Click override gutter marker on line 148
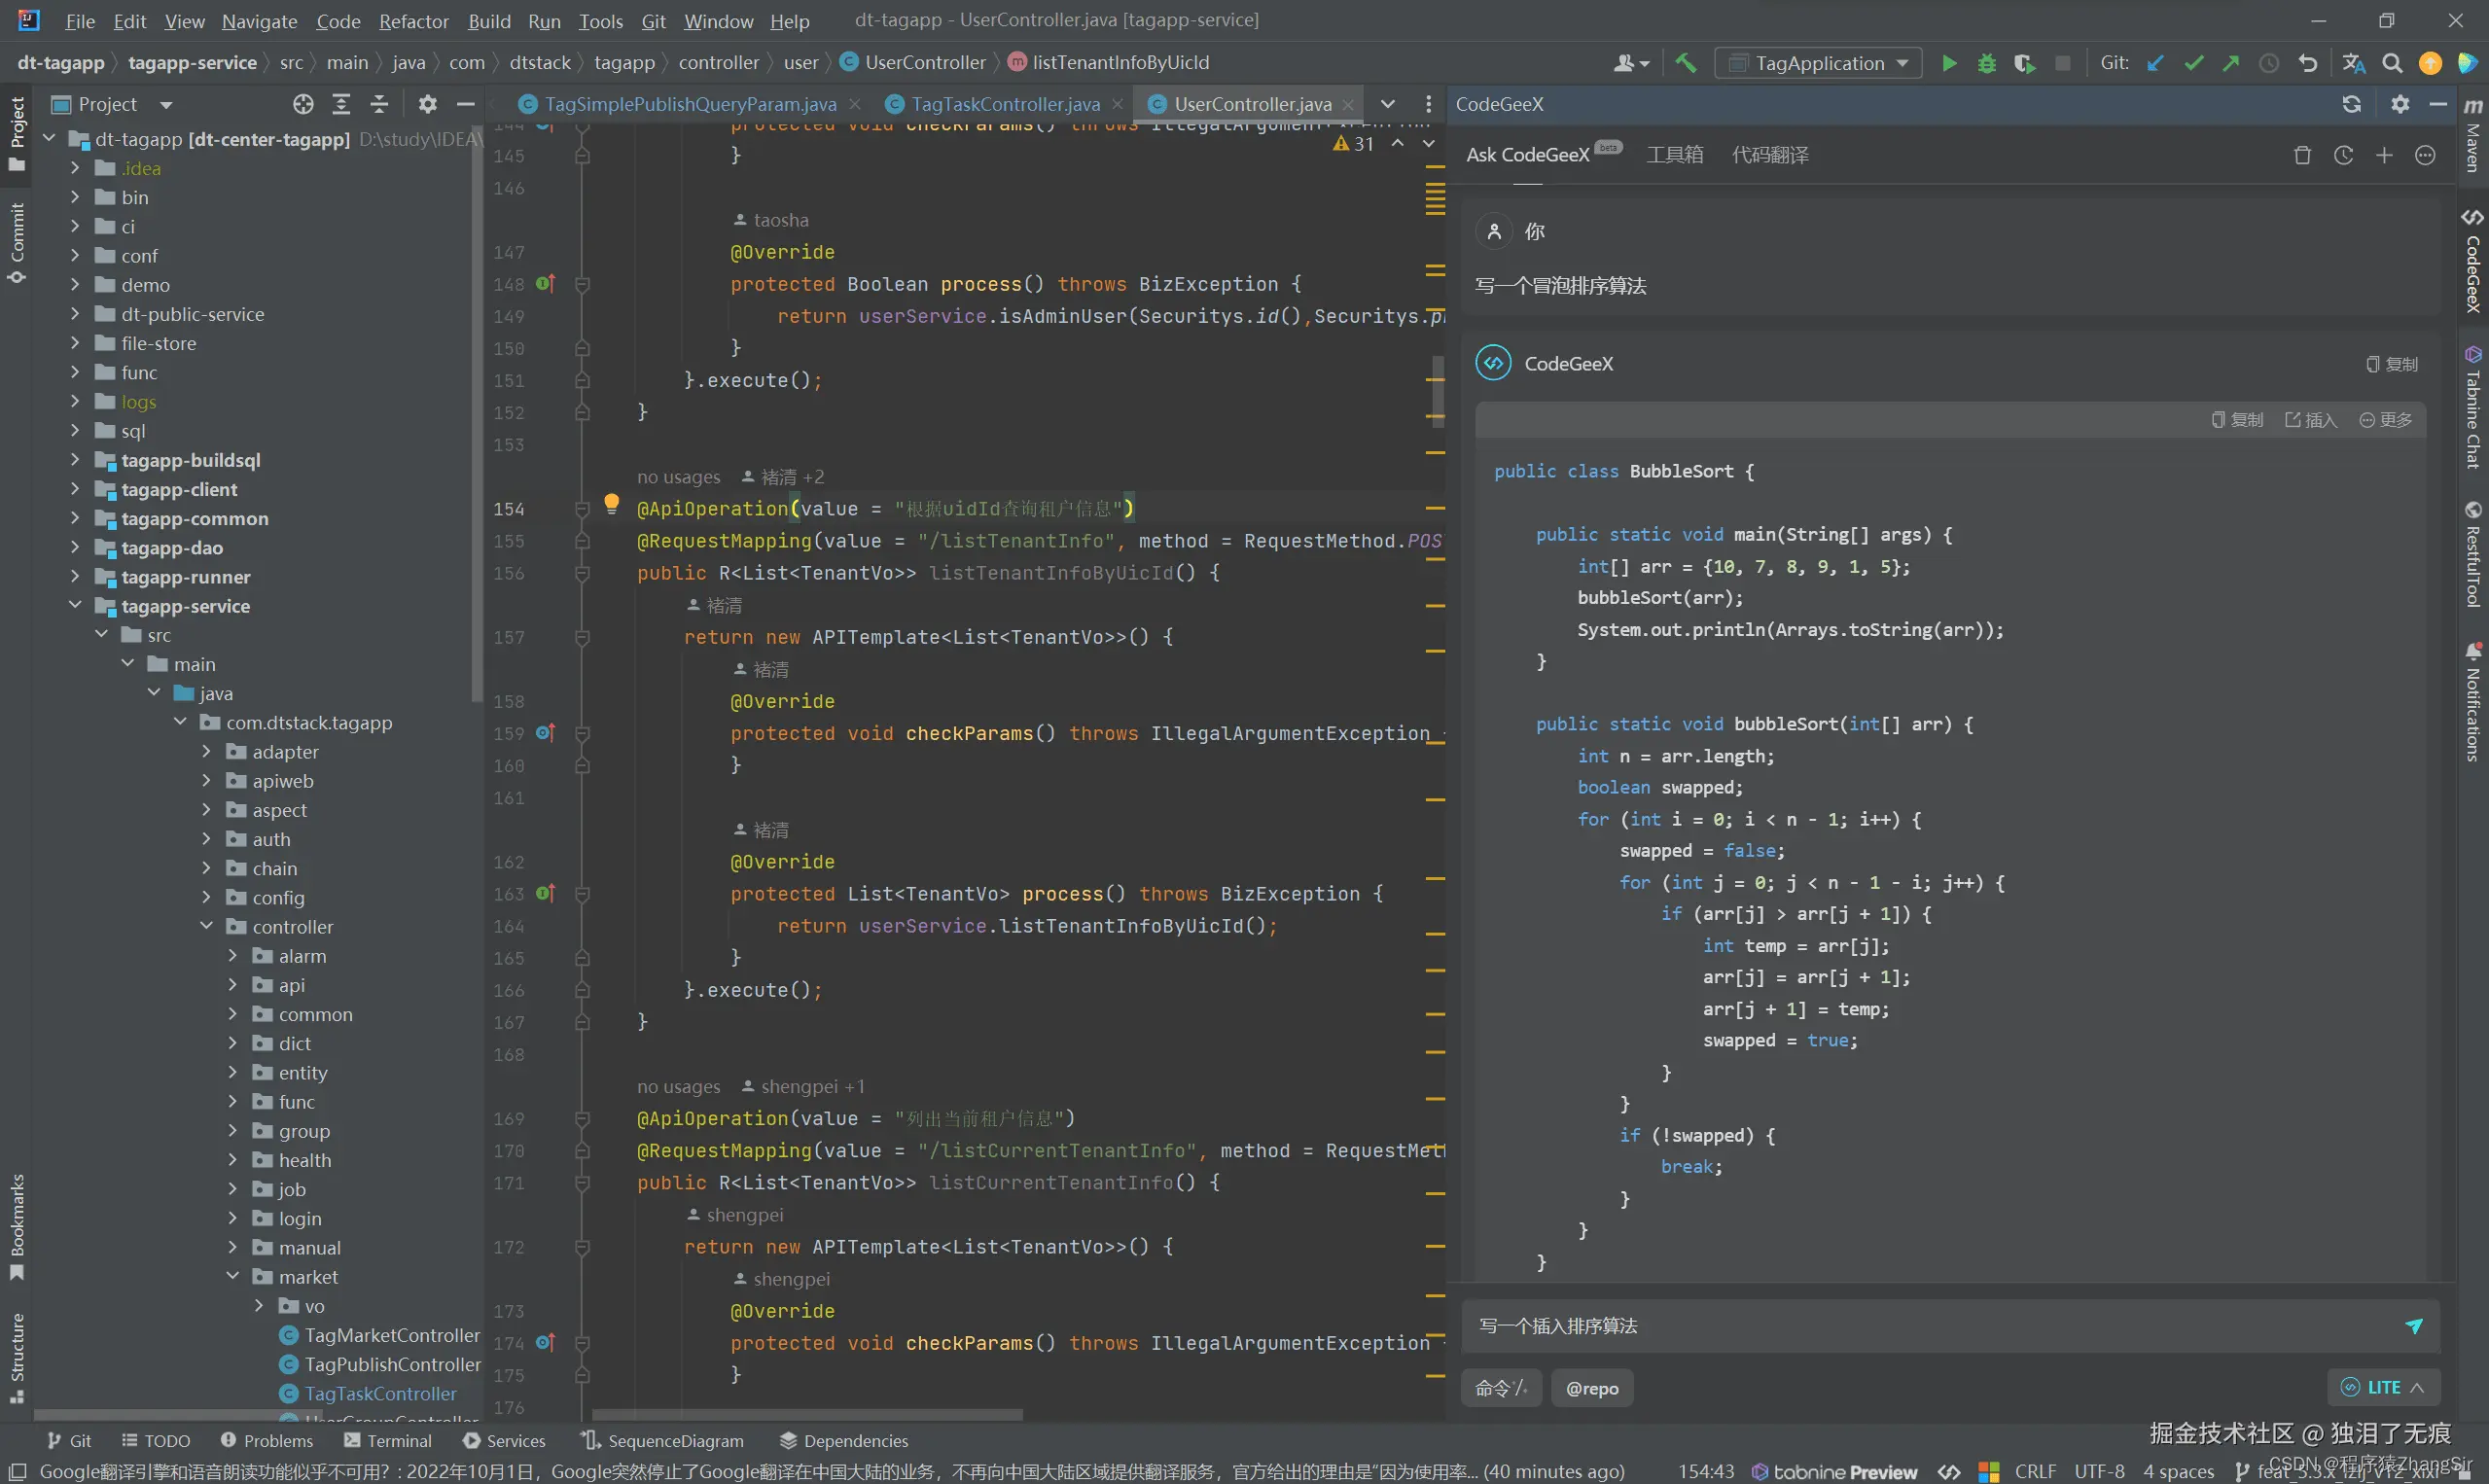Screen dimensions: 2489x1484 545,284
